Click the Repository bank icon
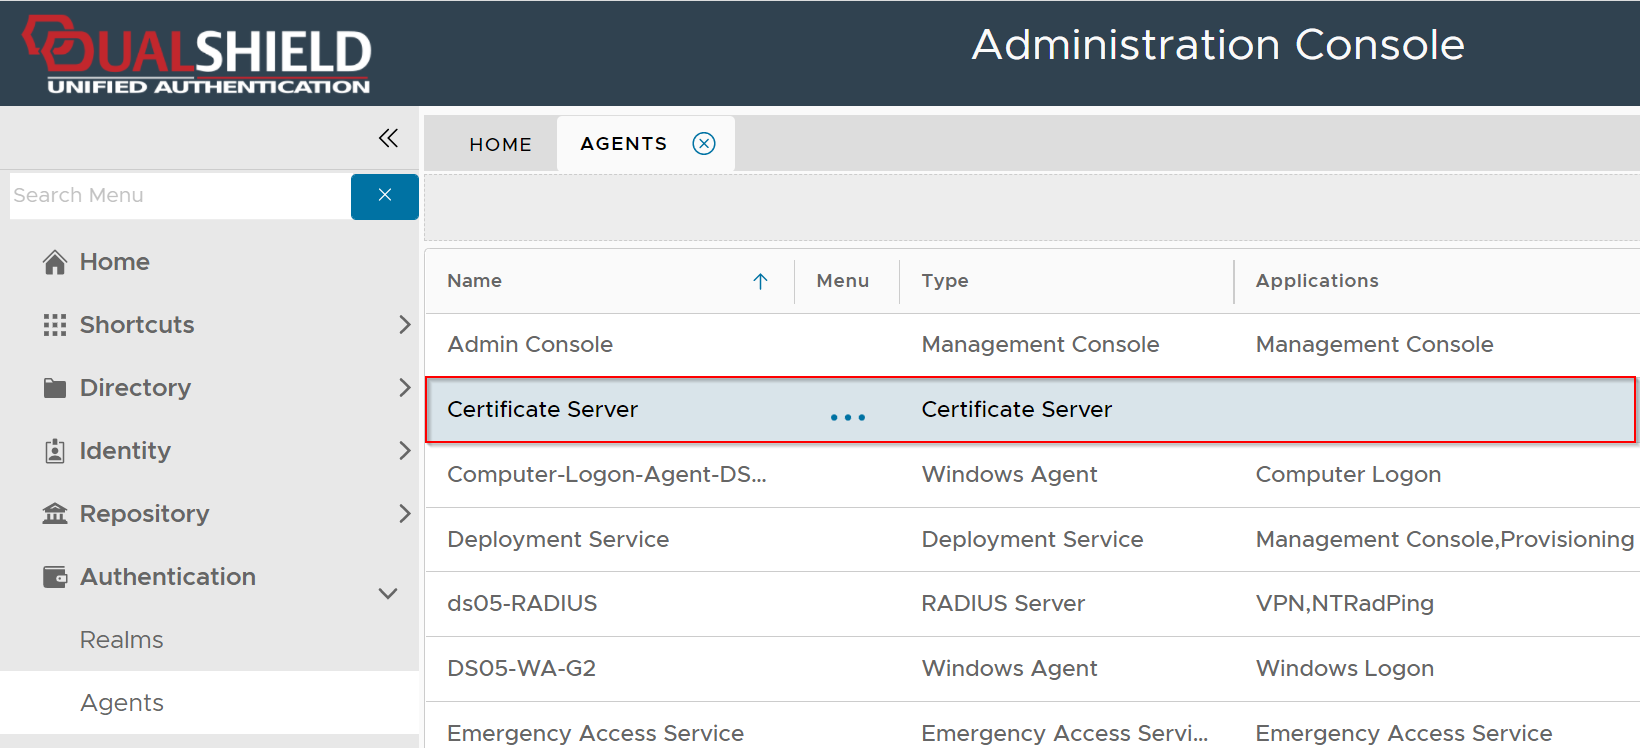Screen dimensions: 1640x748 pyautogui.click(x=55, y=514)
